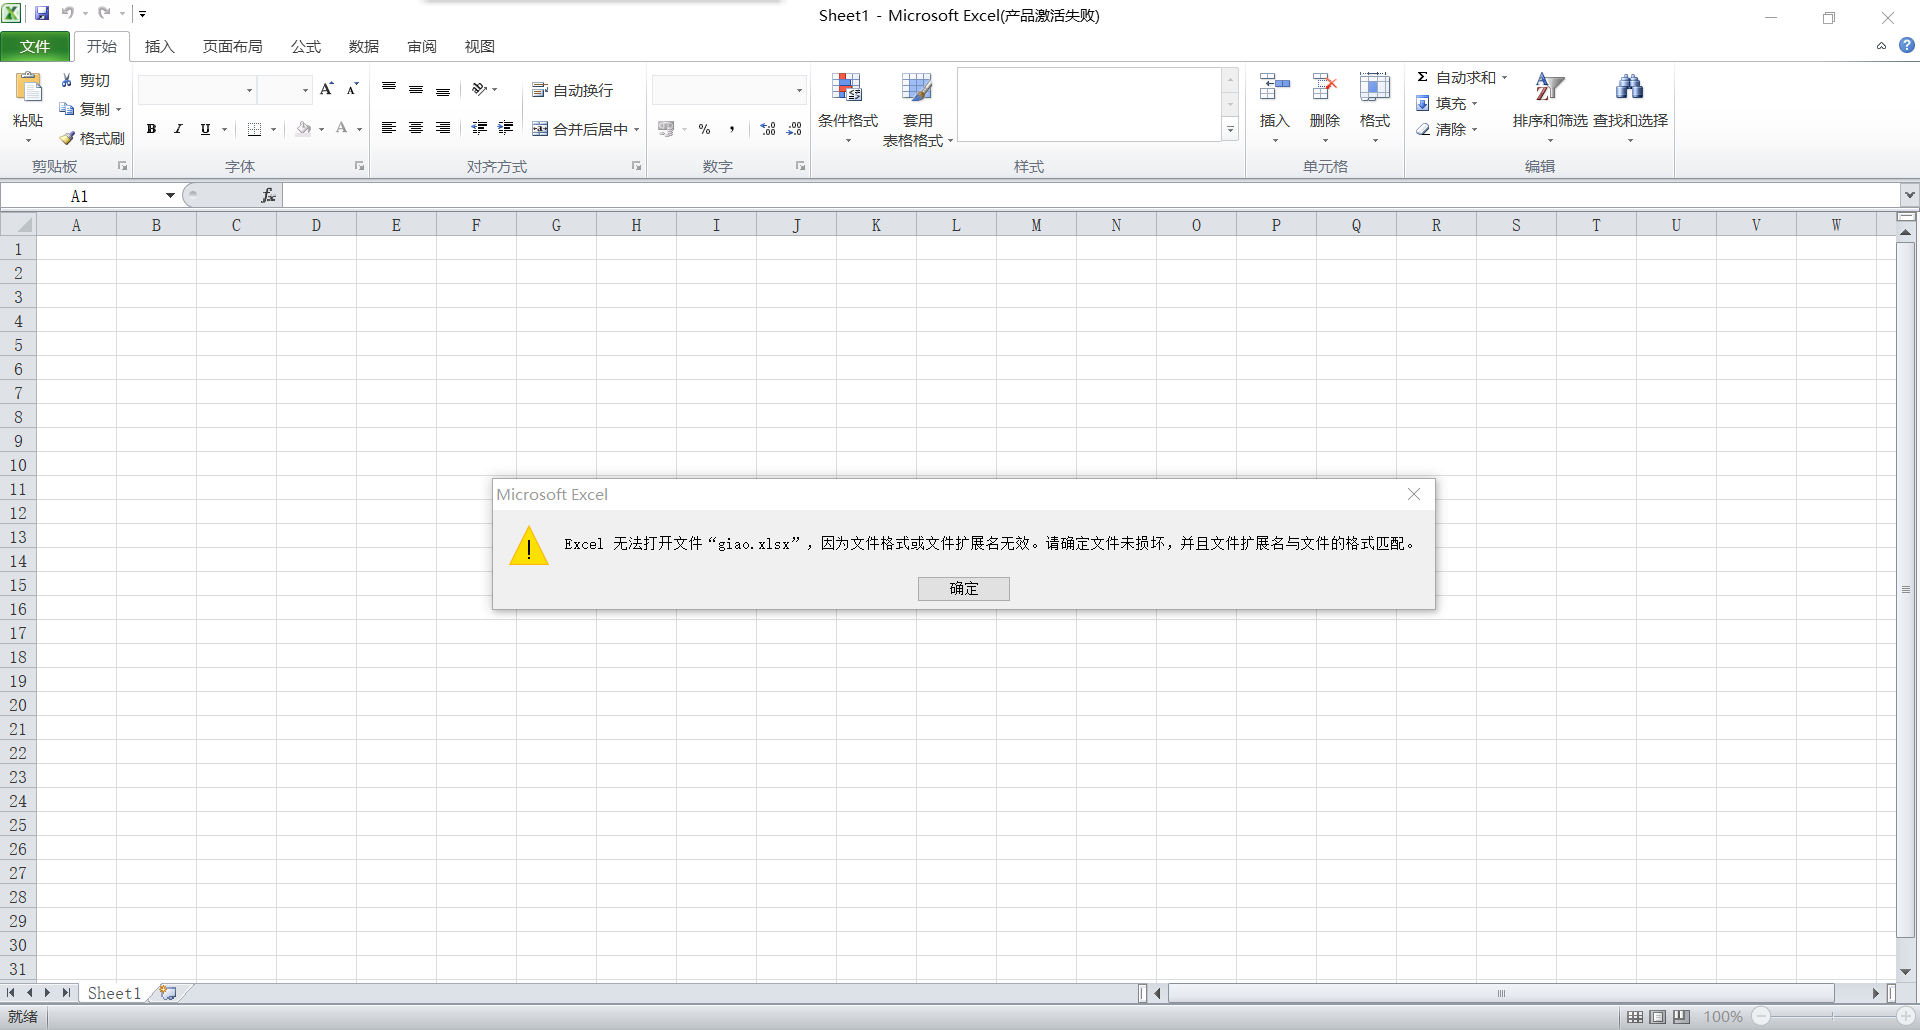1920x1030 pixels.
Task: Open the Merge and Center (合并后居中) dropdown
Action: (637, 129)
